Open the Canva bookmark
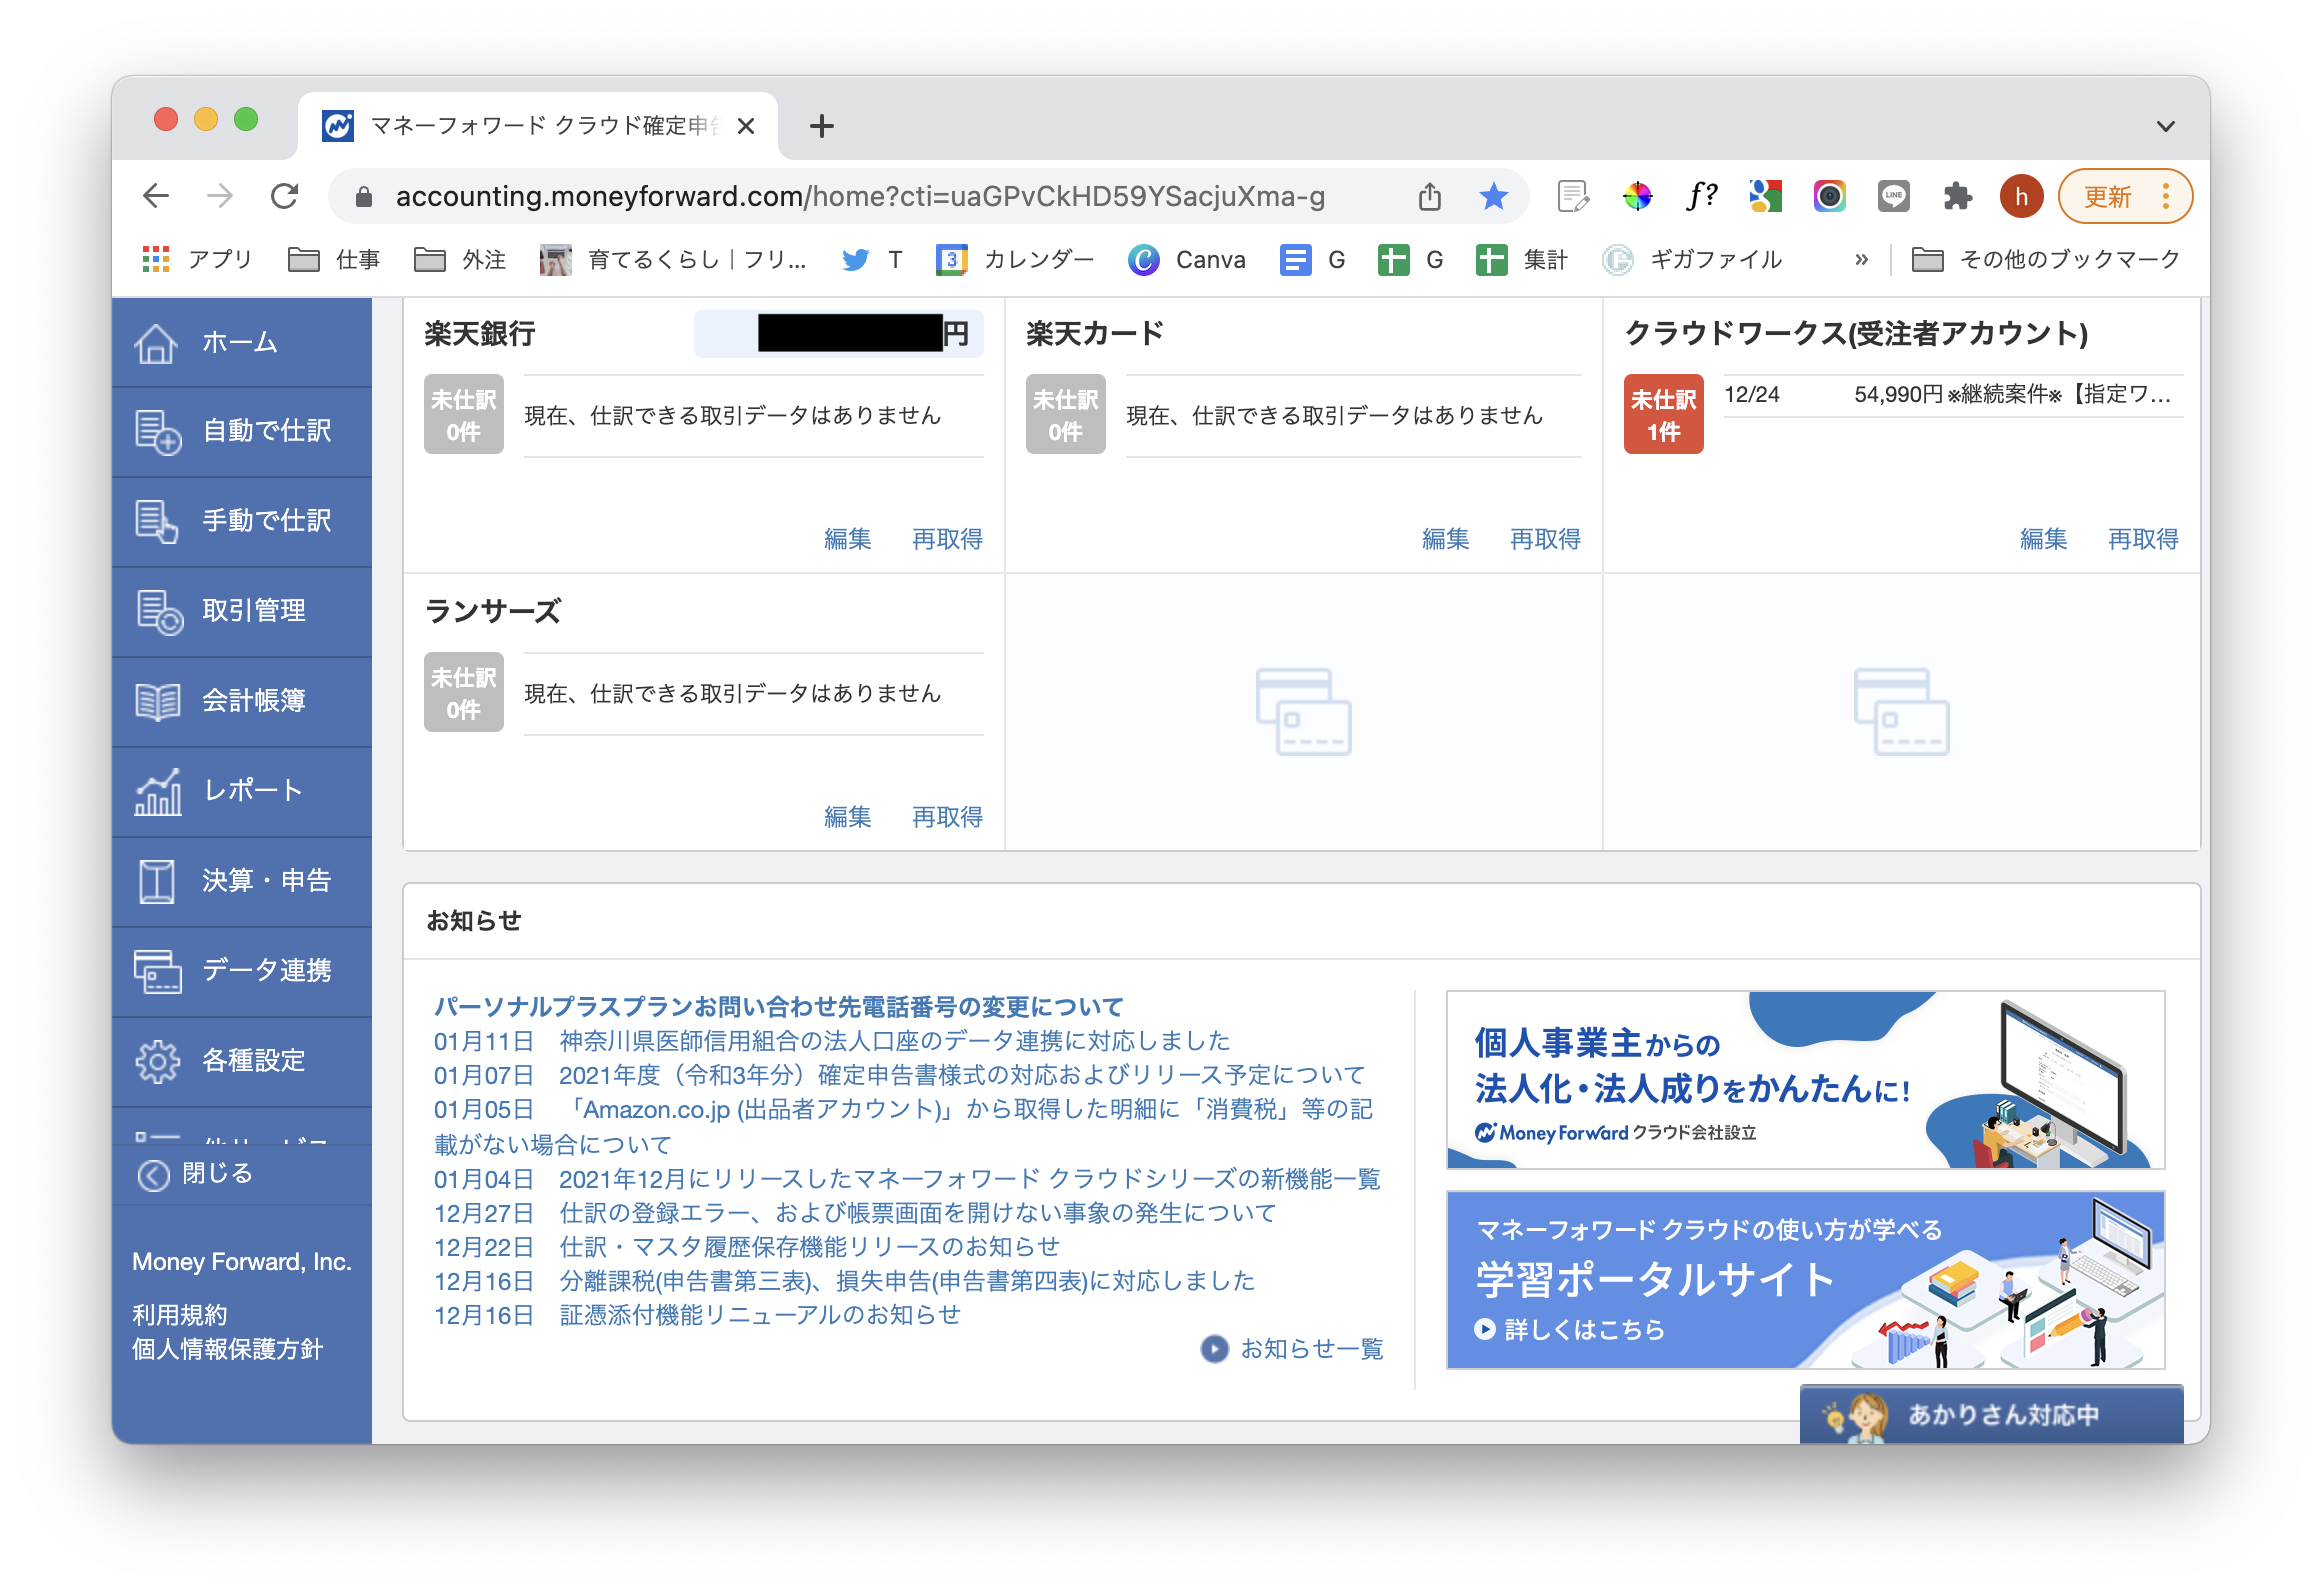The image size is (2322, 1592). [x=1189, y=259]
